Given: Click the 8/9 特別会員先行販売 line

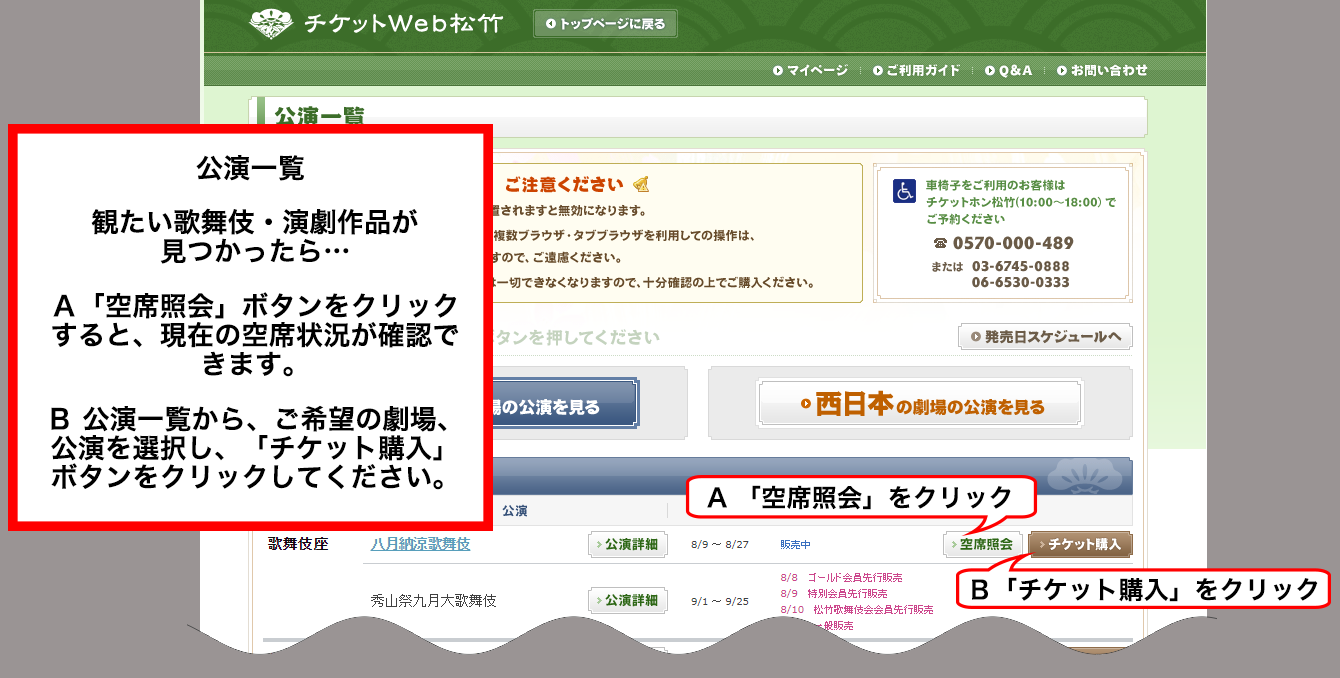Looking at the screenshot, I should (834, 594).
